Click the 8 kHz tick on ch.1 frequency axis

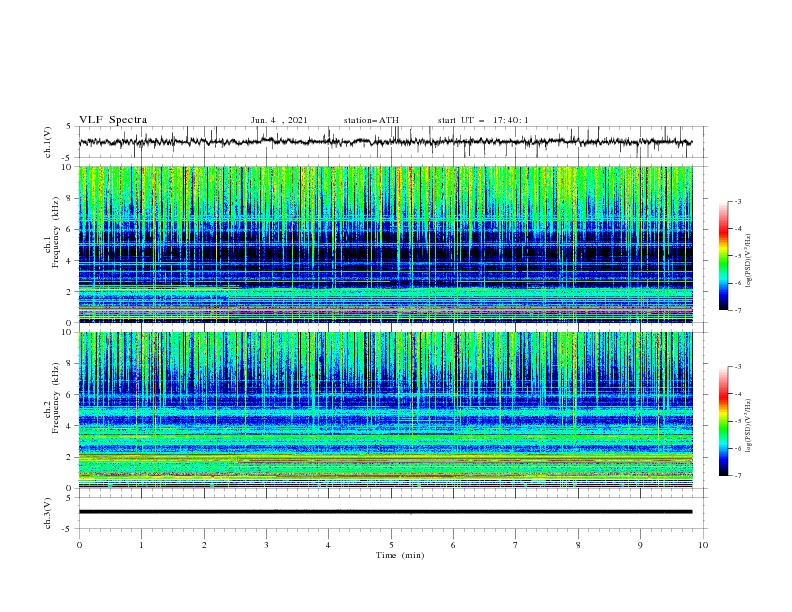[70, 198]
